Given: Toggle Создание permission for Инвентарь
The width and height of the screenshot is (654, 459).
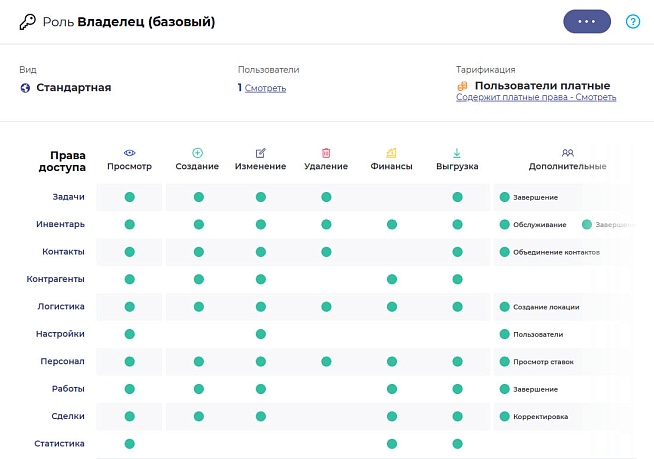Looking at the screenshot, I should 199,224.
